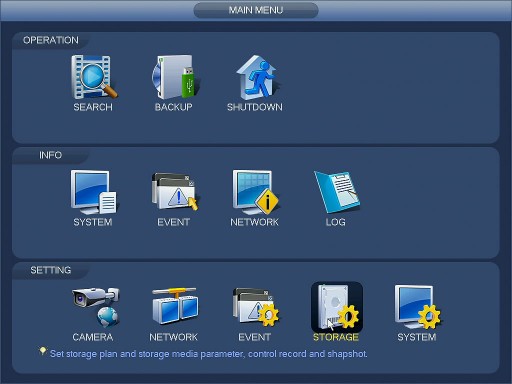Open highlighted Storage setting icon
Image resolution: width=512 pixels, height=384 pixels.
[337, 307]
